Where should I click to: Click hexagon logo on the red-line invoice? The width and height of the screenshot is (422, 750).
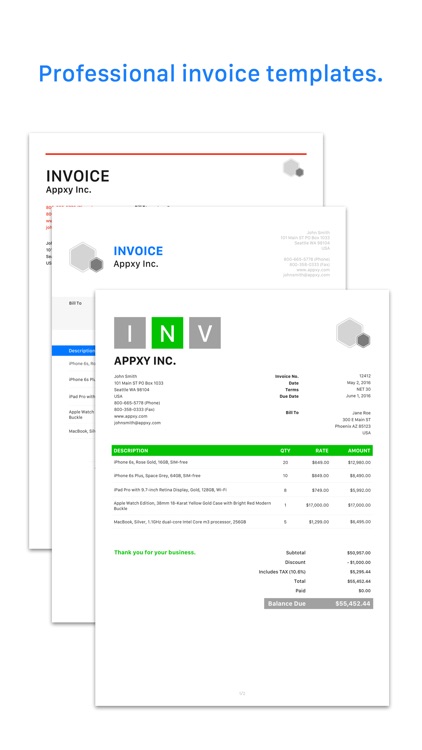[x=293, y=168]
